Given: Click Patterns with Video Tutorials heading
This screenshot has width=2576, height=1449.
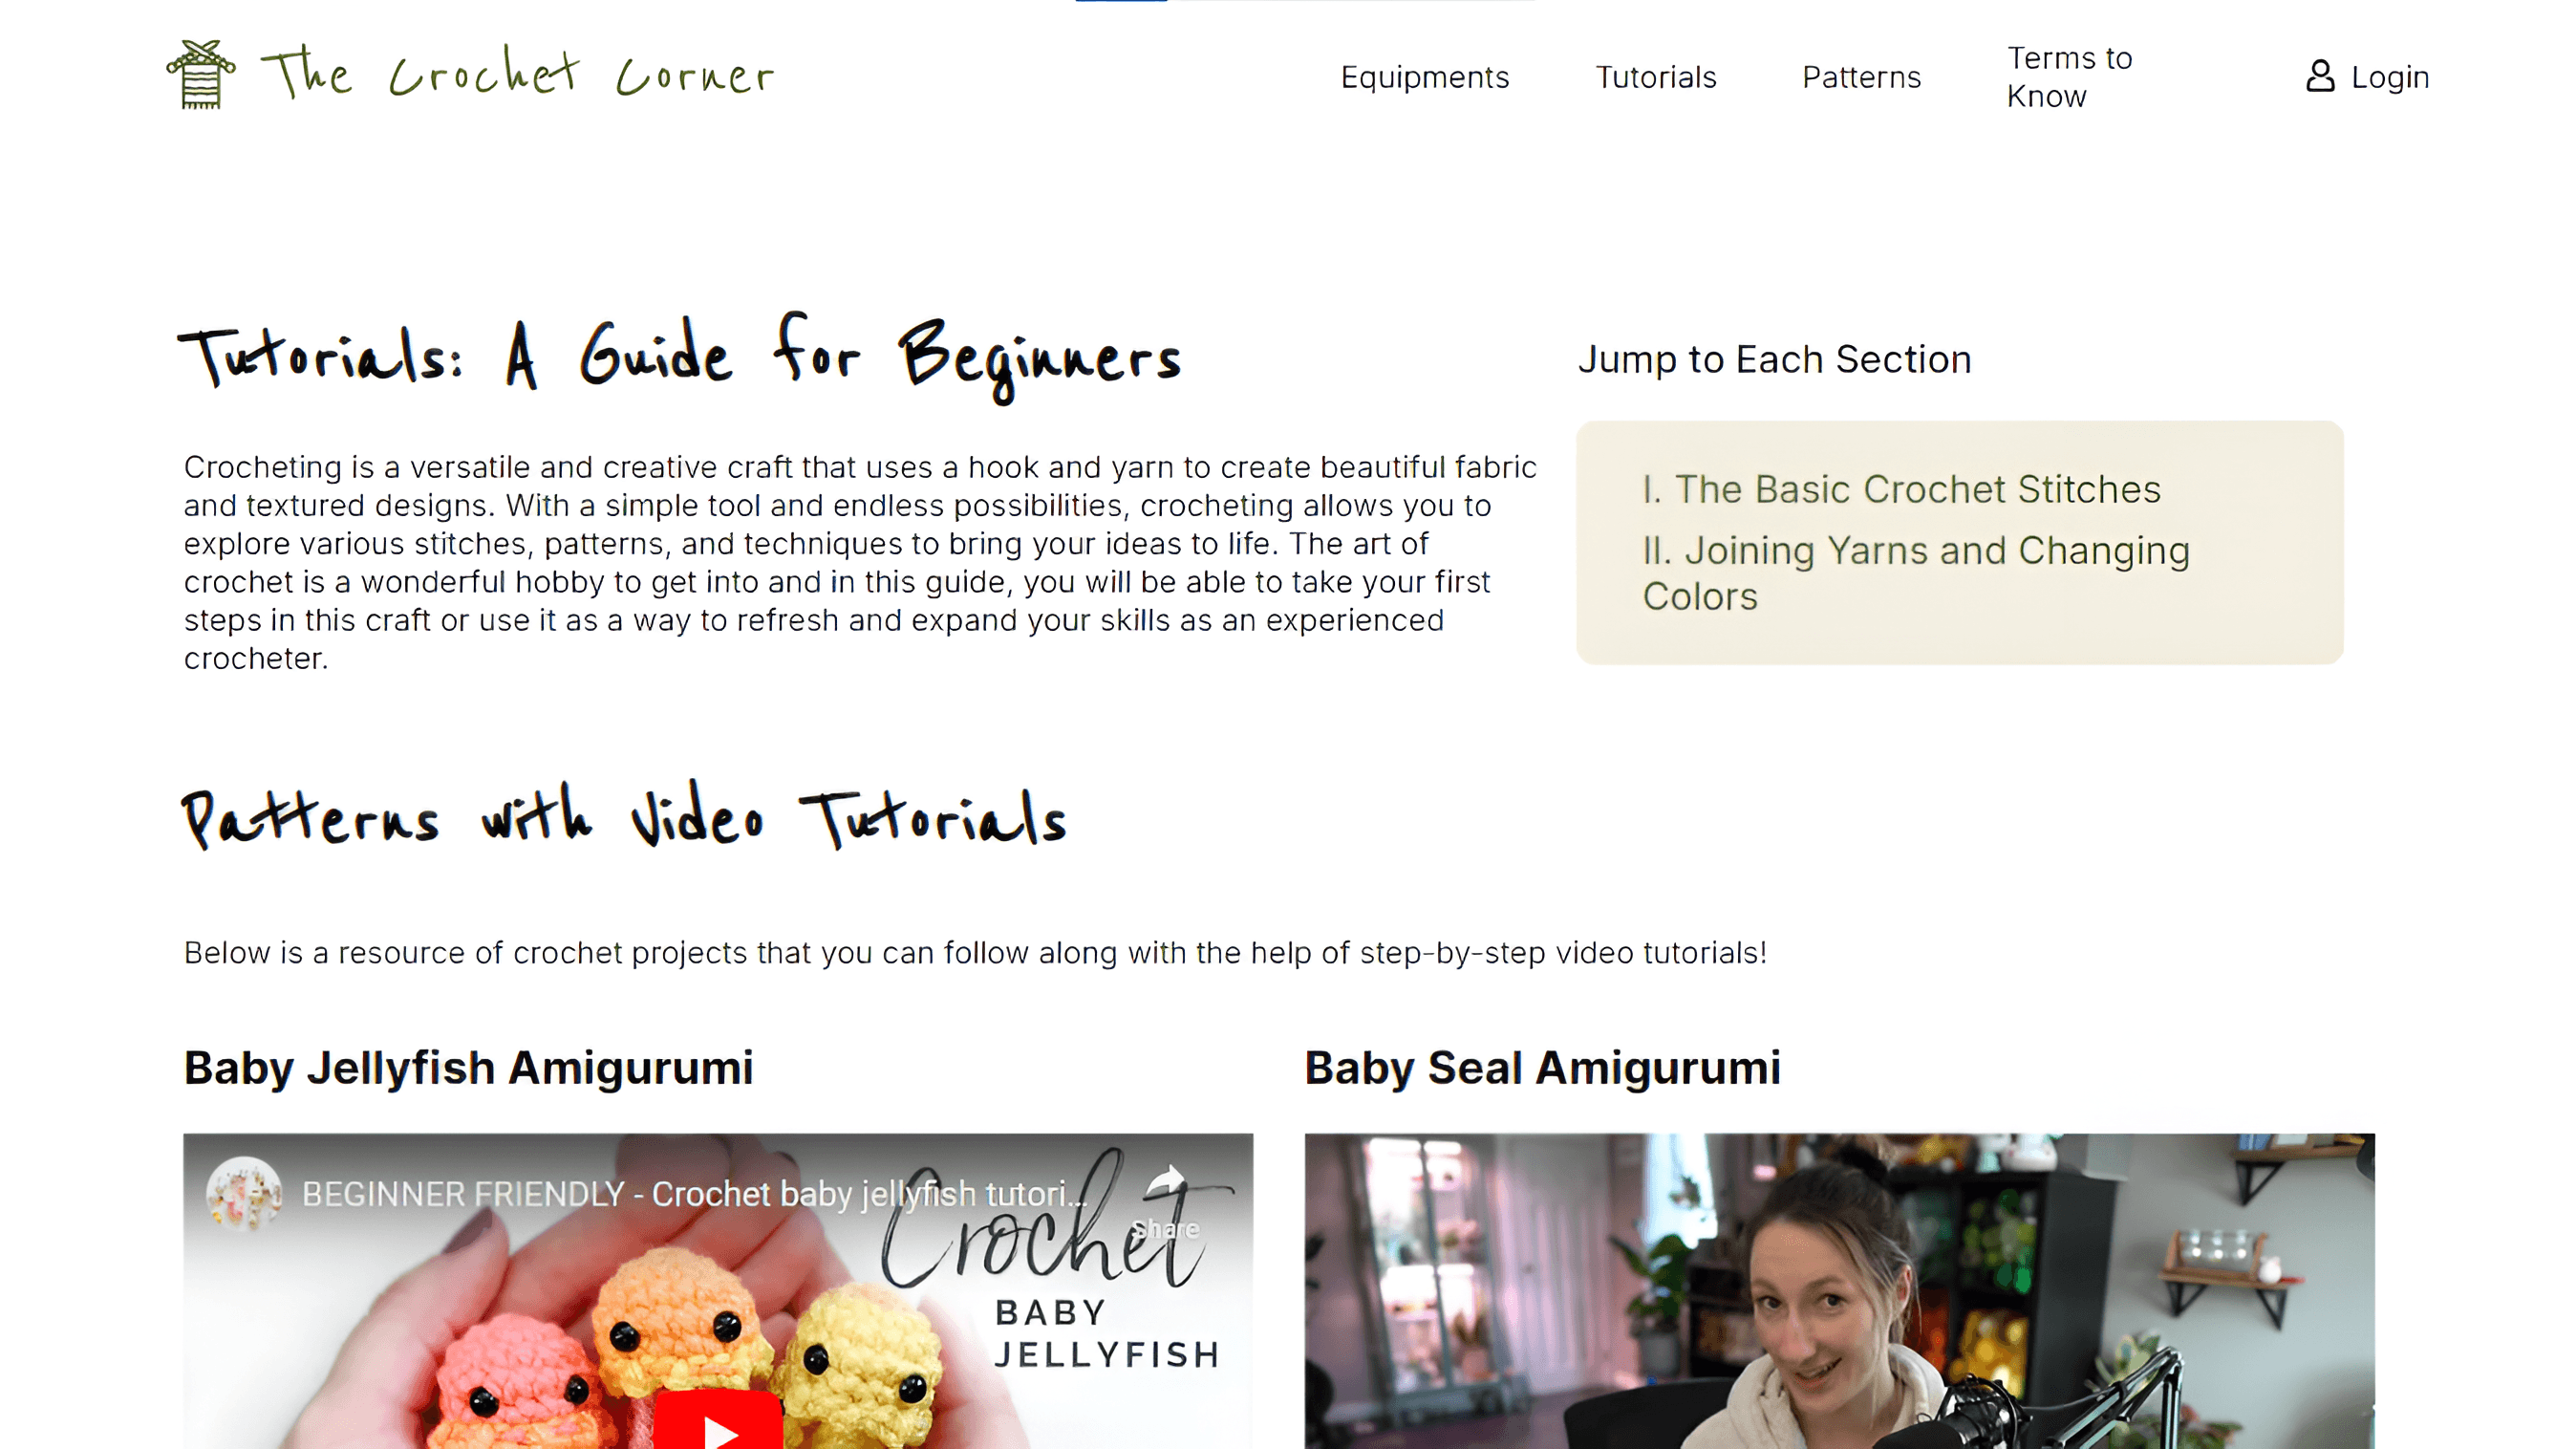Looking at the screenshot, I should click(624, 816).
